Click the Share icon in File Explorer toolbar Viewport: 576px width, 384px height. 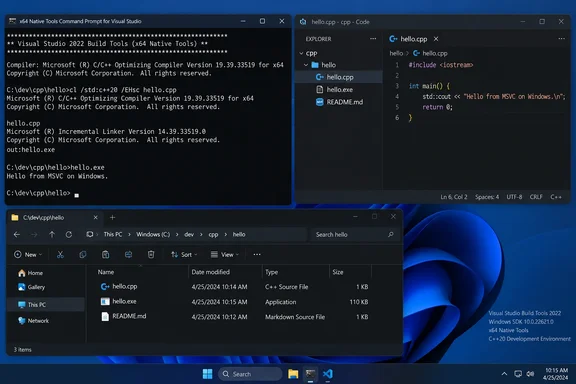pyautogui.click(x=128, y=254)
